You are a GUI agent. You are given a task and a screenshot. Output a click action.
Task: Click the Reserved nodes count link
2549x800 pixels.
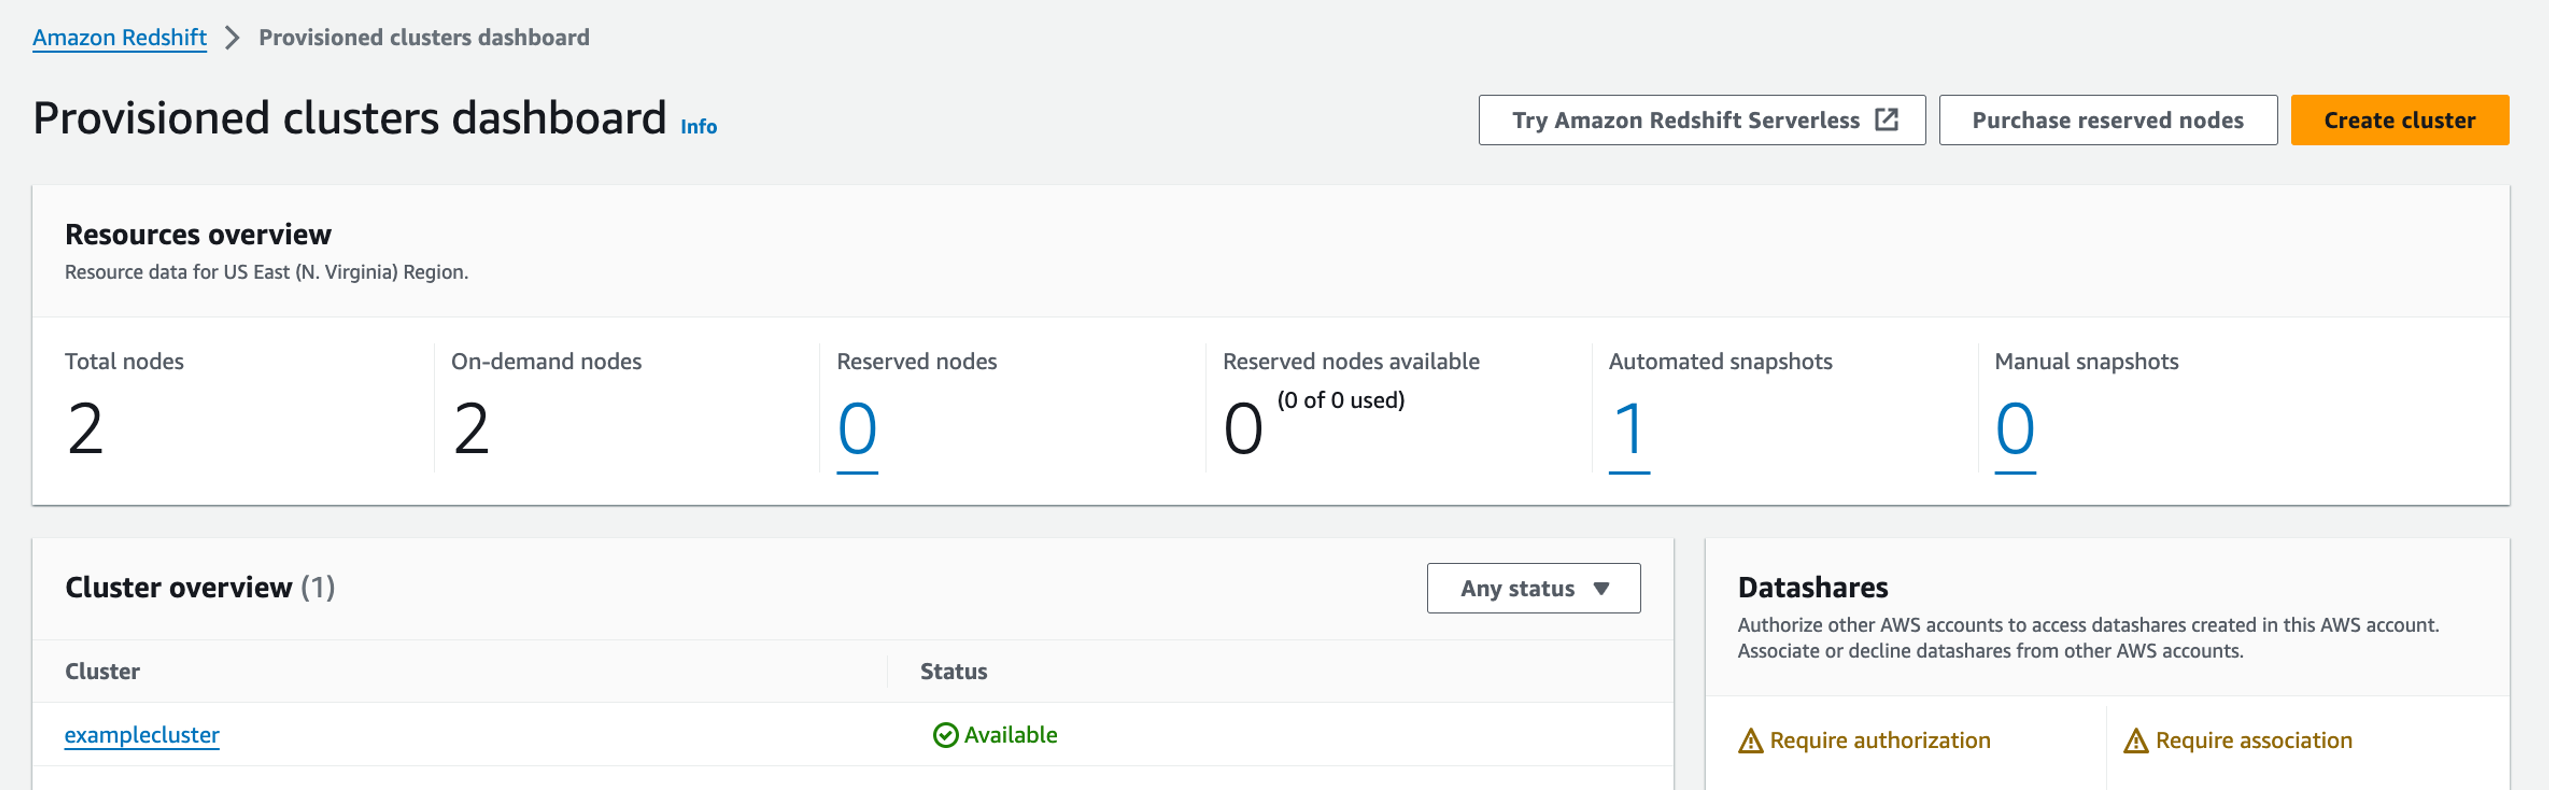(x=857, y=430)
